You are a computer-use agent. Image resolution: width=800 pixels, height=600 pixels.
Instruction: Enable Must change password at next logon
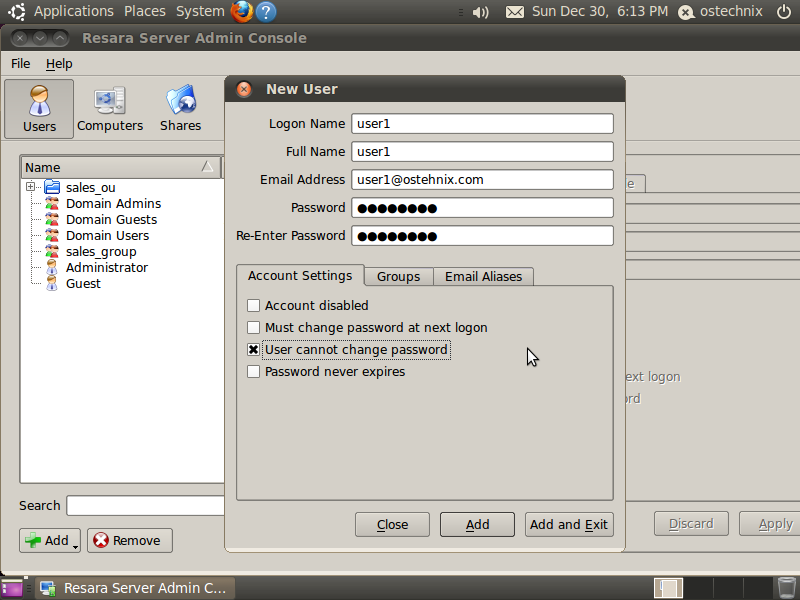[x=253, y=328]
